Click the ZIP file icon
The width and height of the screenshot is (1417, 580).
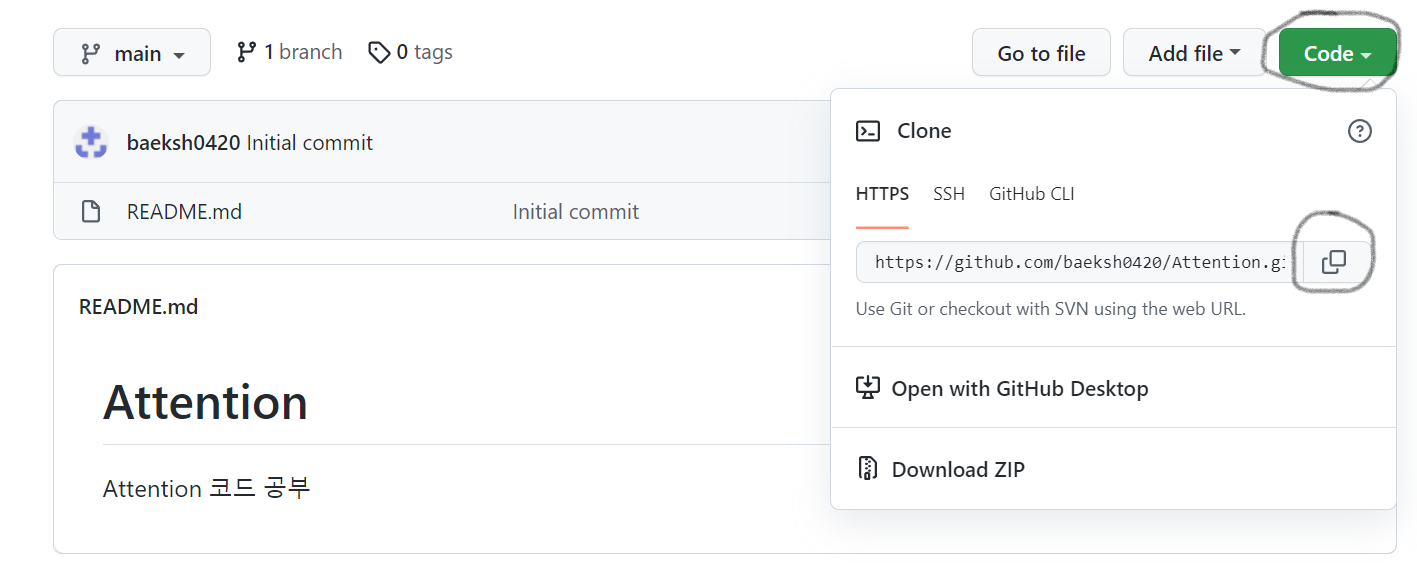[x=868, y=469]
